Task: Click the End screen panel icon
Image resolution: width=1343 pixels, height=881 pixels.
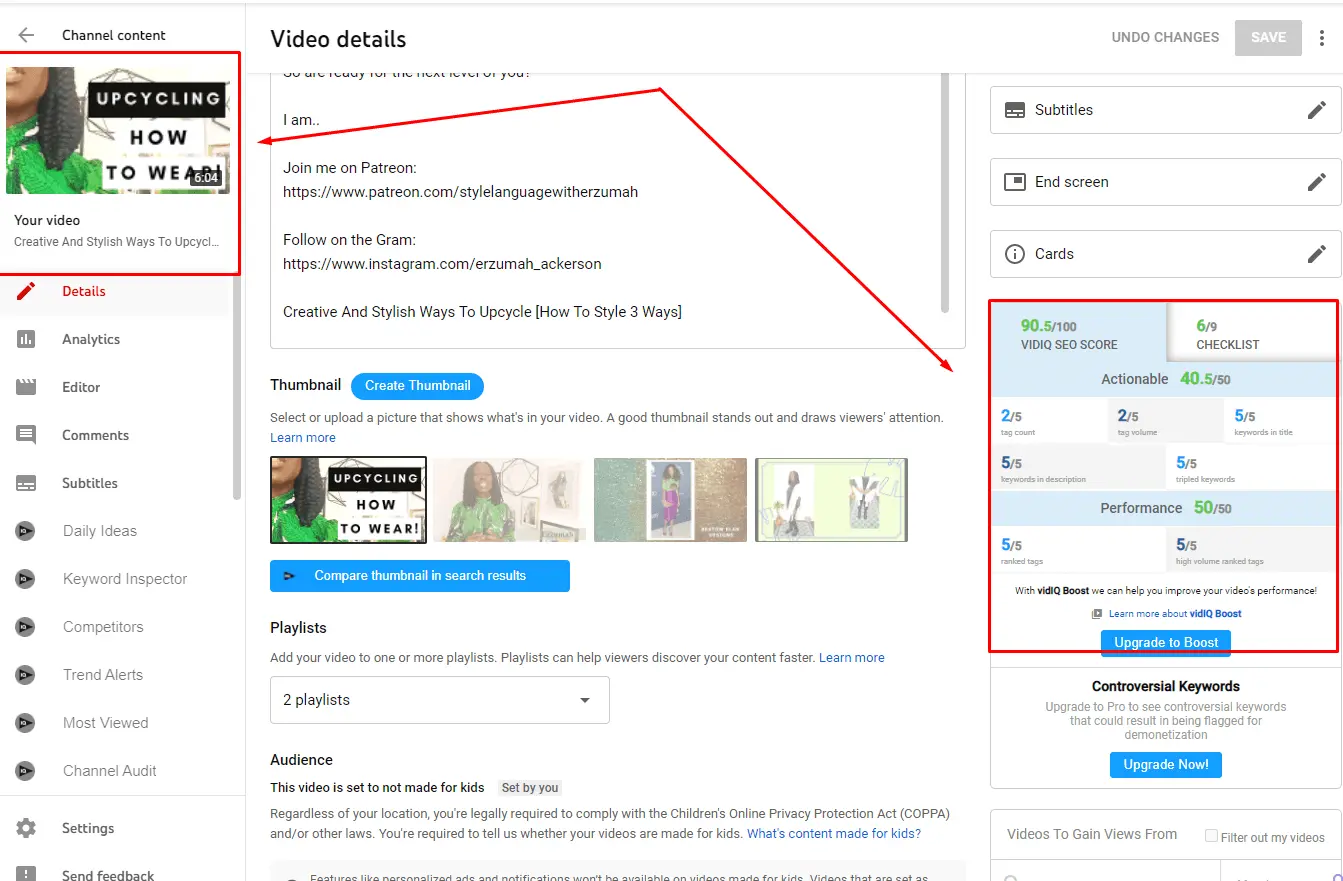Action: [1015, 182]
